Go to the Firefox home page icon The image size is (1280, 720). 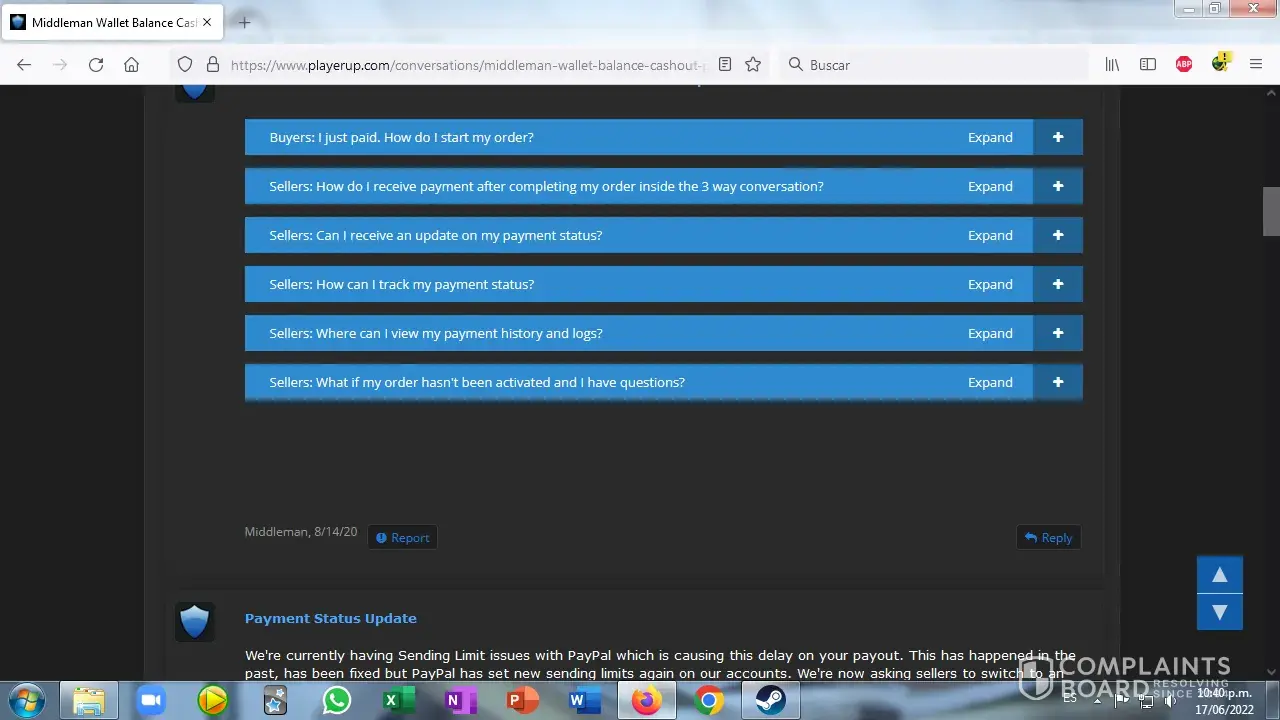click(x=131, y=65)
